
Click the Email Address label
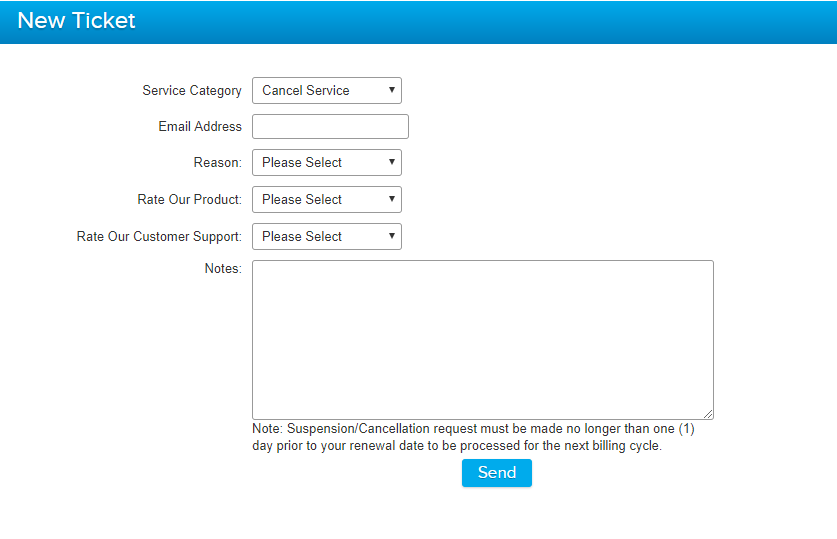(x=200, y=127)
